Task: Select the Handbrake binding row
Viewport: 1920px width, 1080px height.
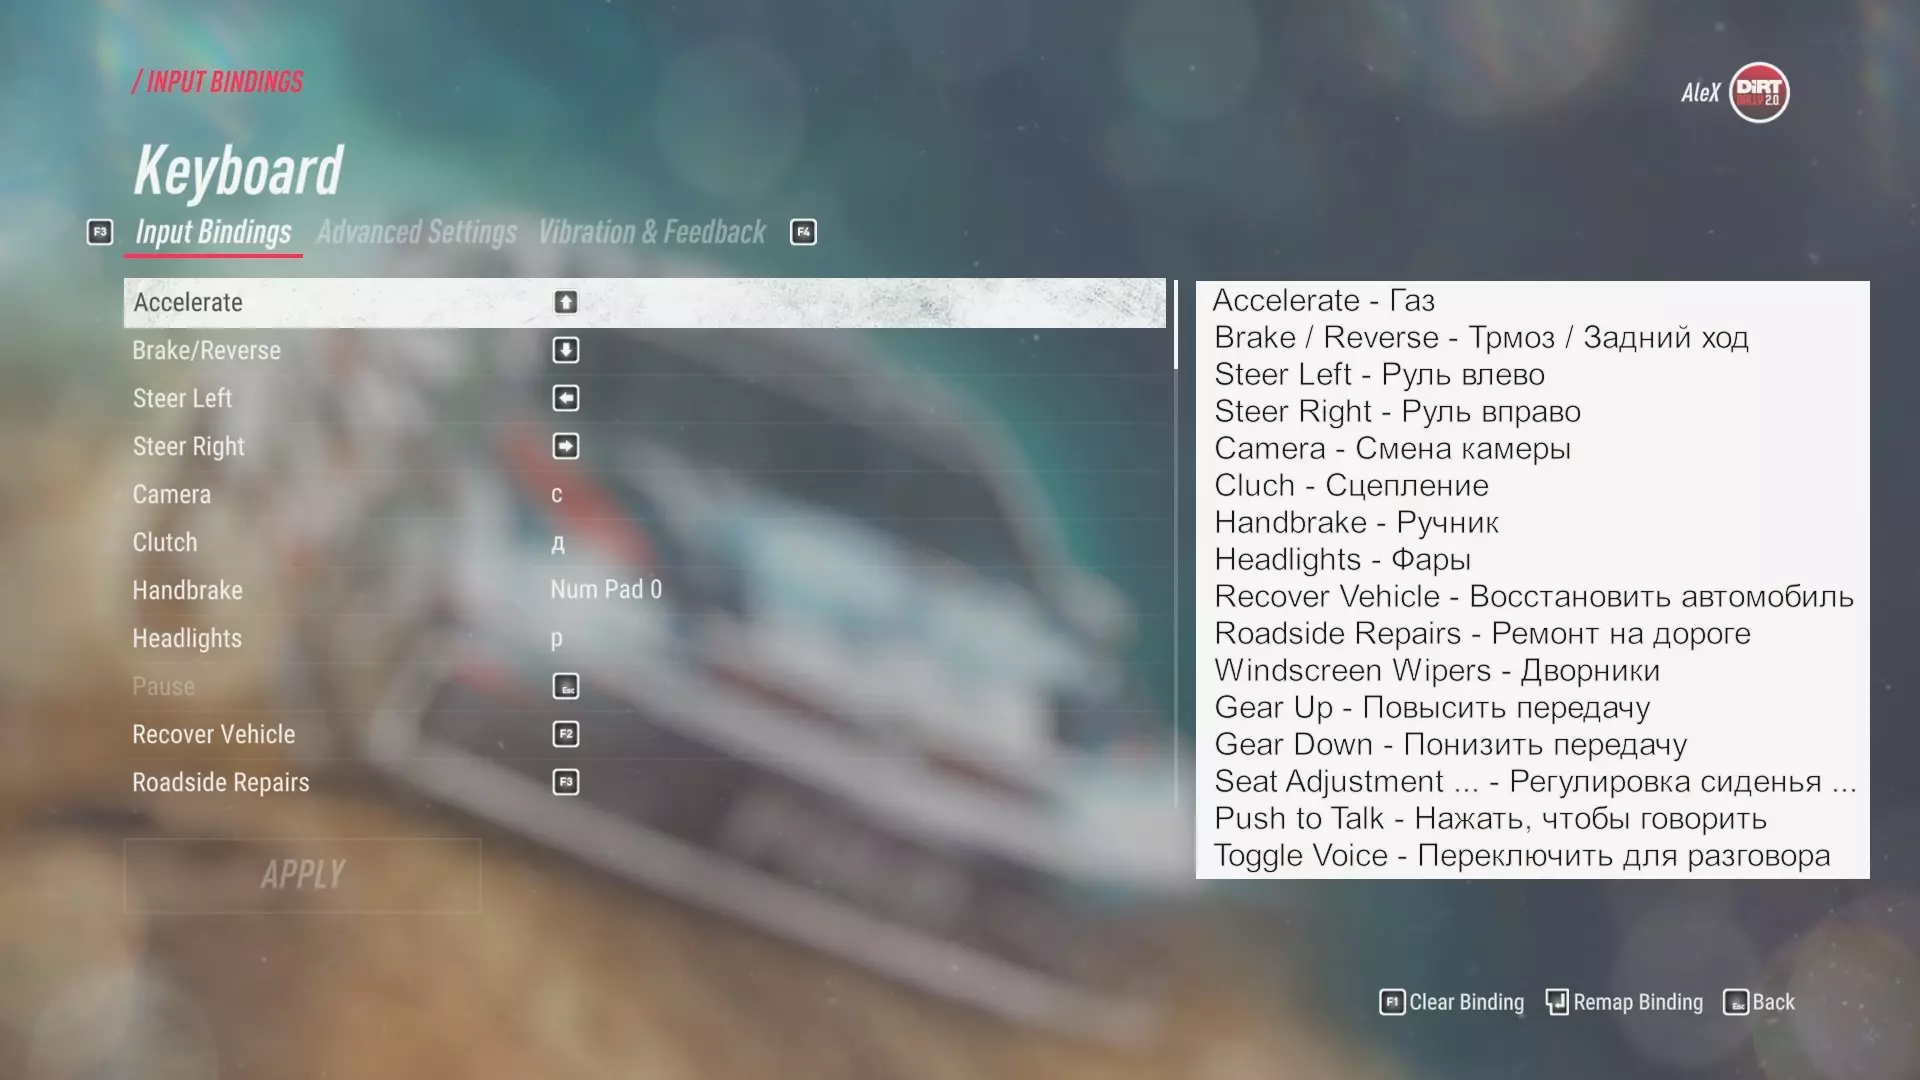Action: point(644,590)
